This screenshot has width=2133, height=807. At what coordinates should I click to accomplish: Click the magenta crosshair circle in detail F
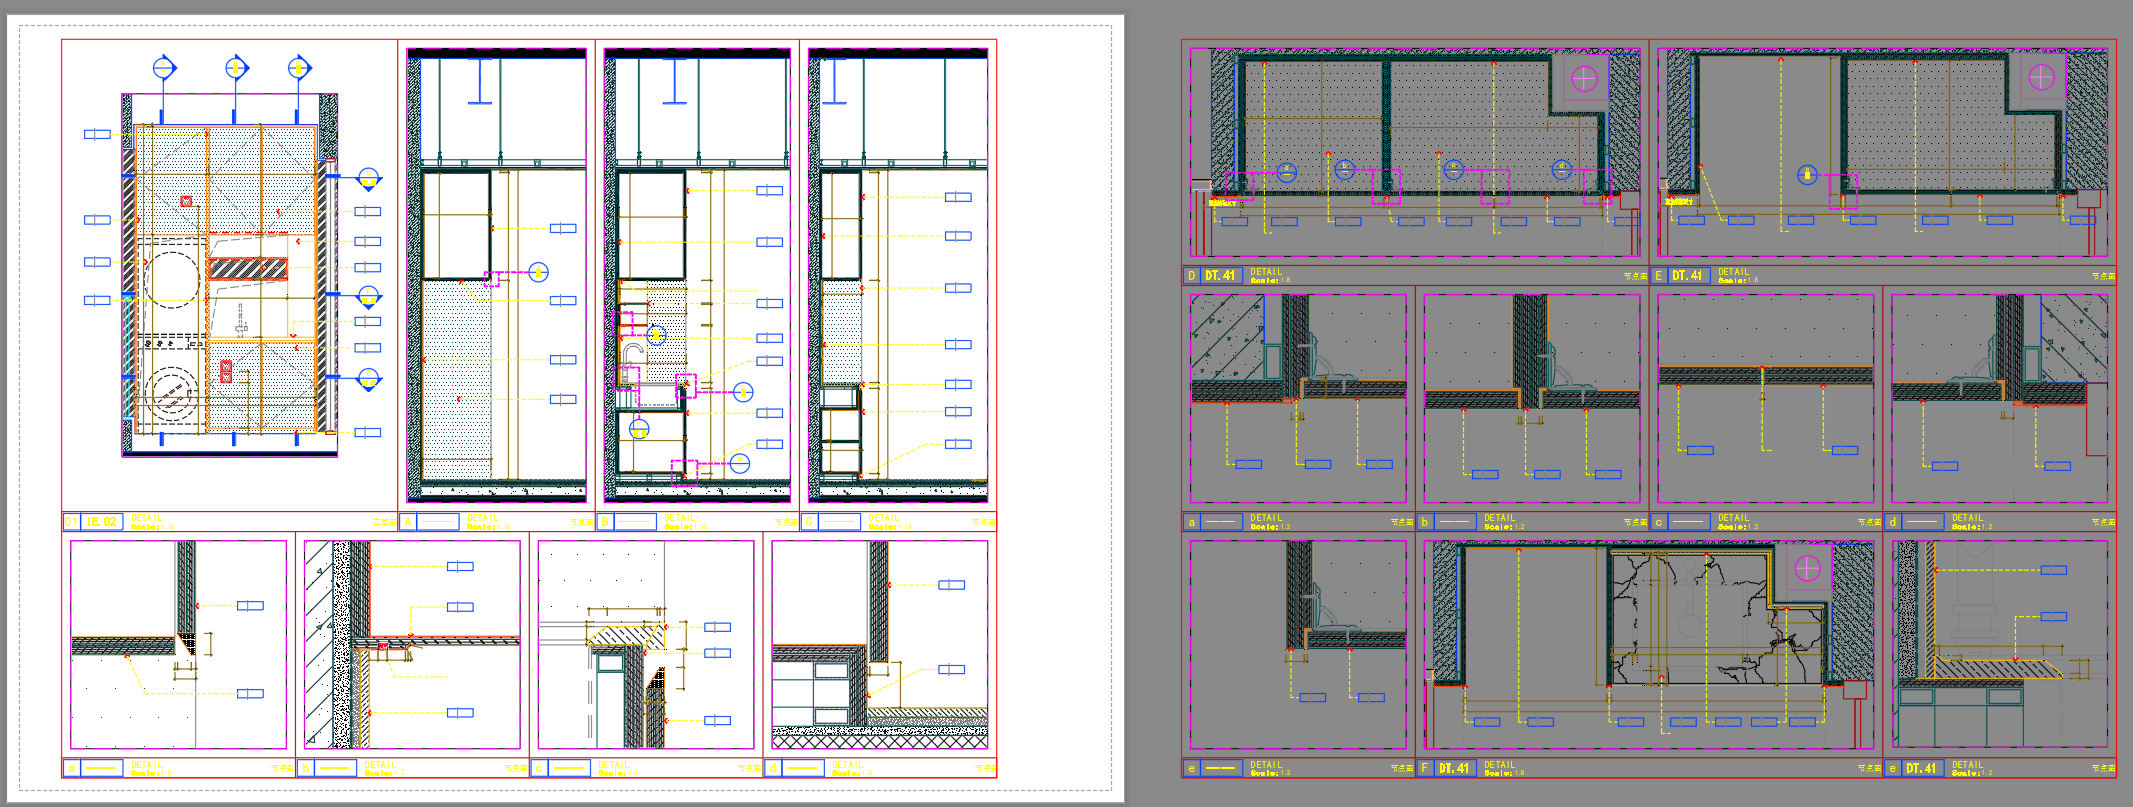(1807, 568)
